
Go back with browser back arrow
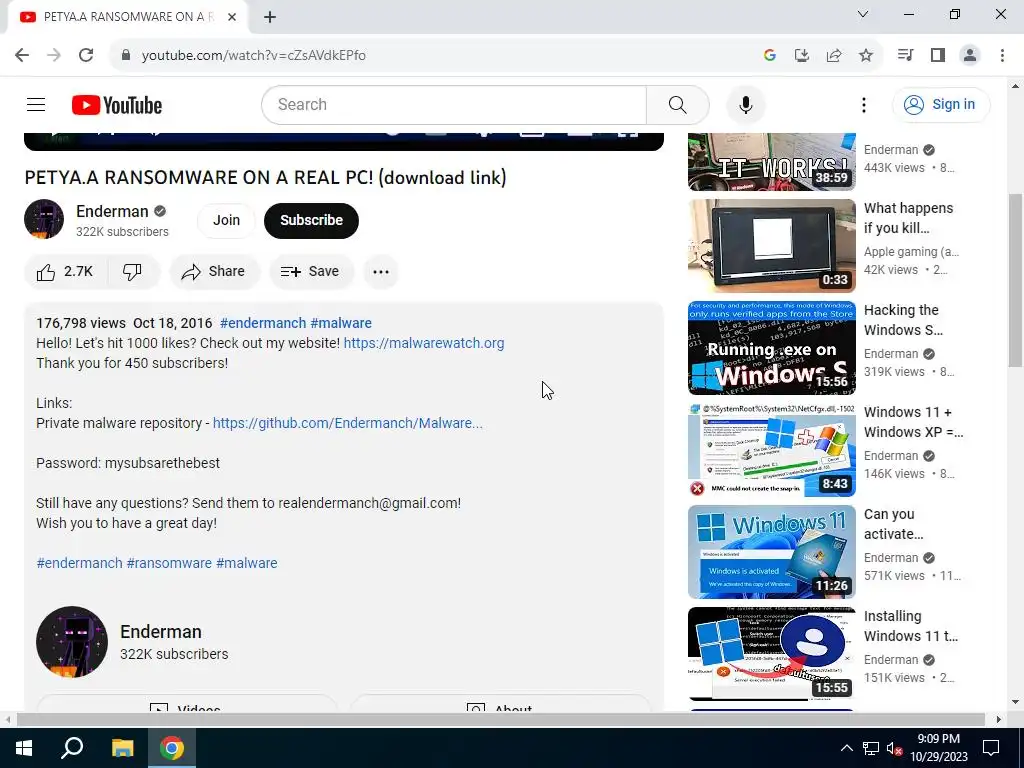(x=22, y=55)
